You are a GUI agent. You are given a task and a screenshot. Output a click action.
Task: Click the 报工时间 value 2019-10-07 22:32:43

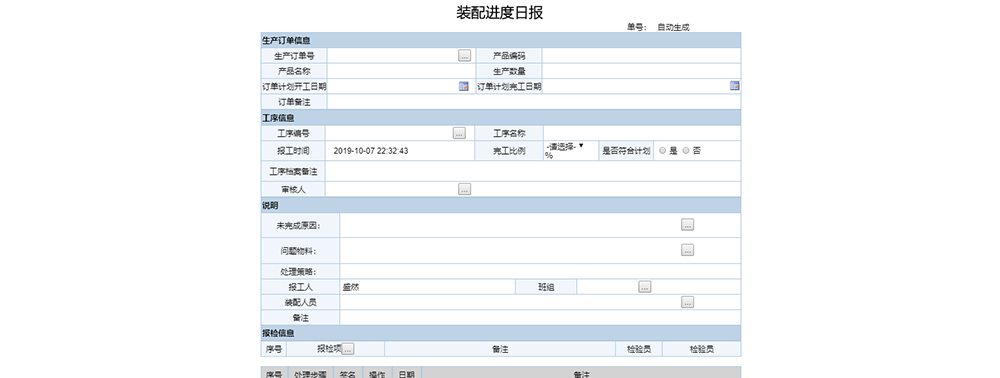coord(371,151)
